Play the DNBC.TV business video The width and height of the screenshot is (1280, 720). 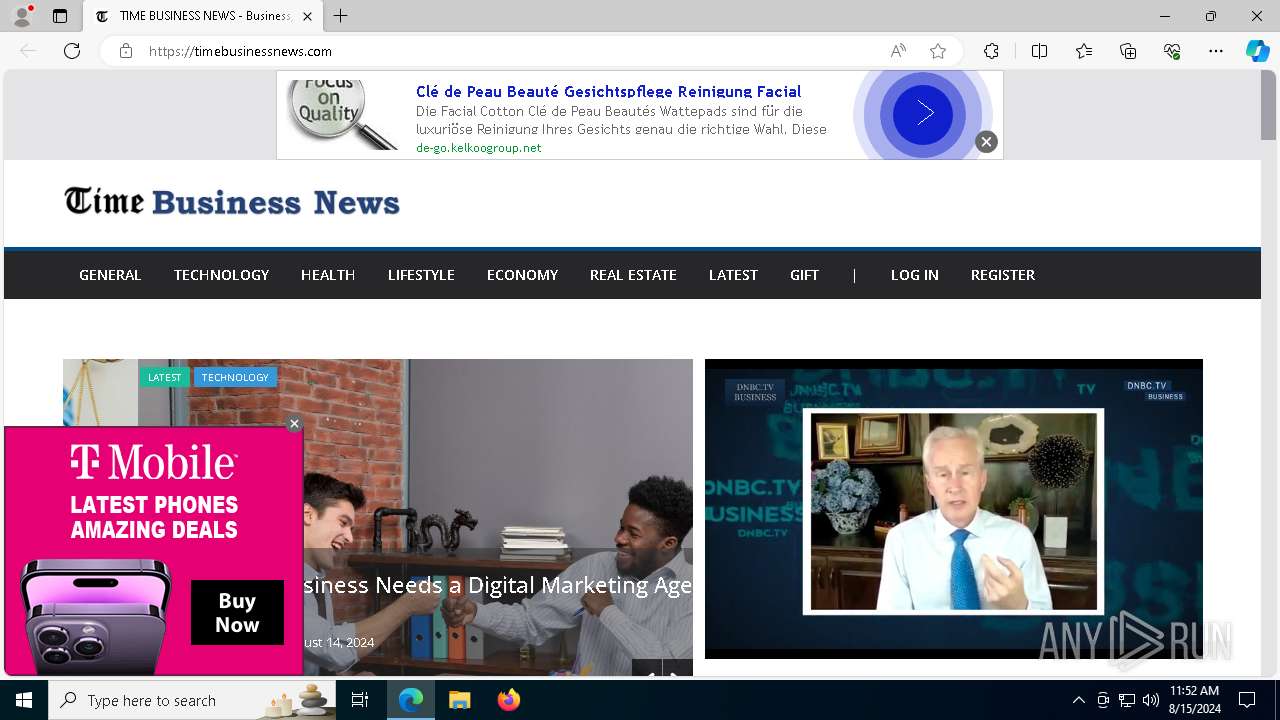pyautogui.click(x=953, y=509)
